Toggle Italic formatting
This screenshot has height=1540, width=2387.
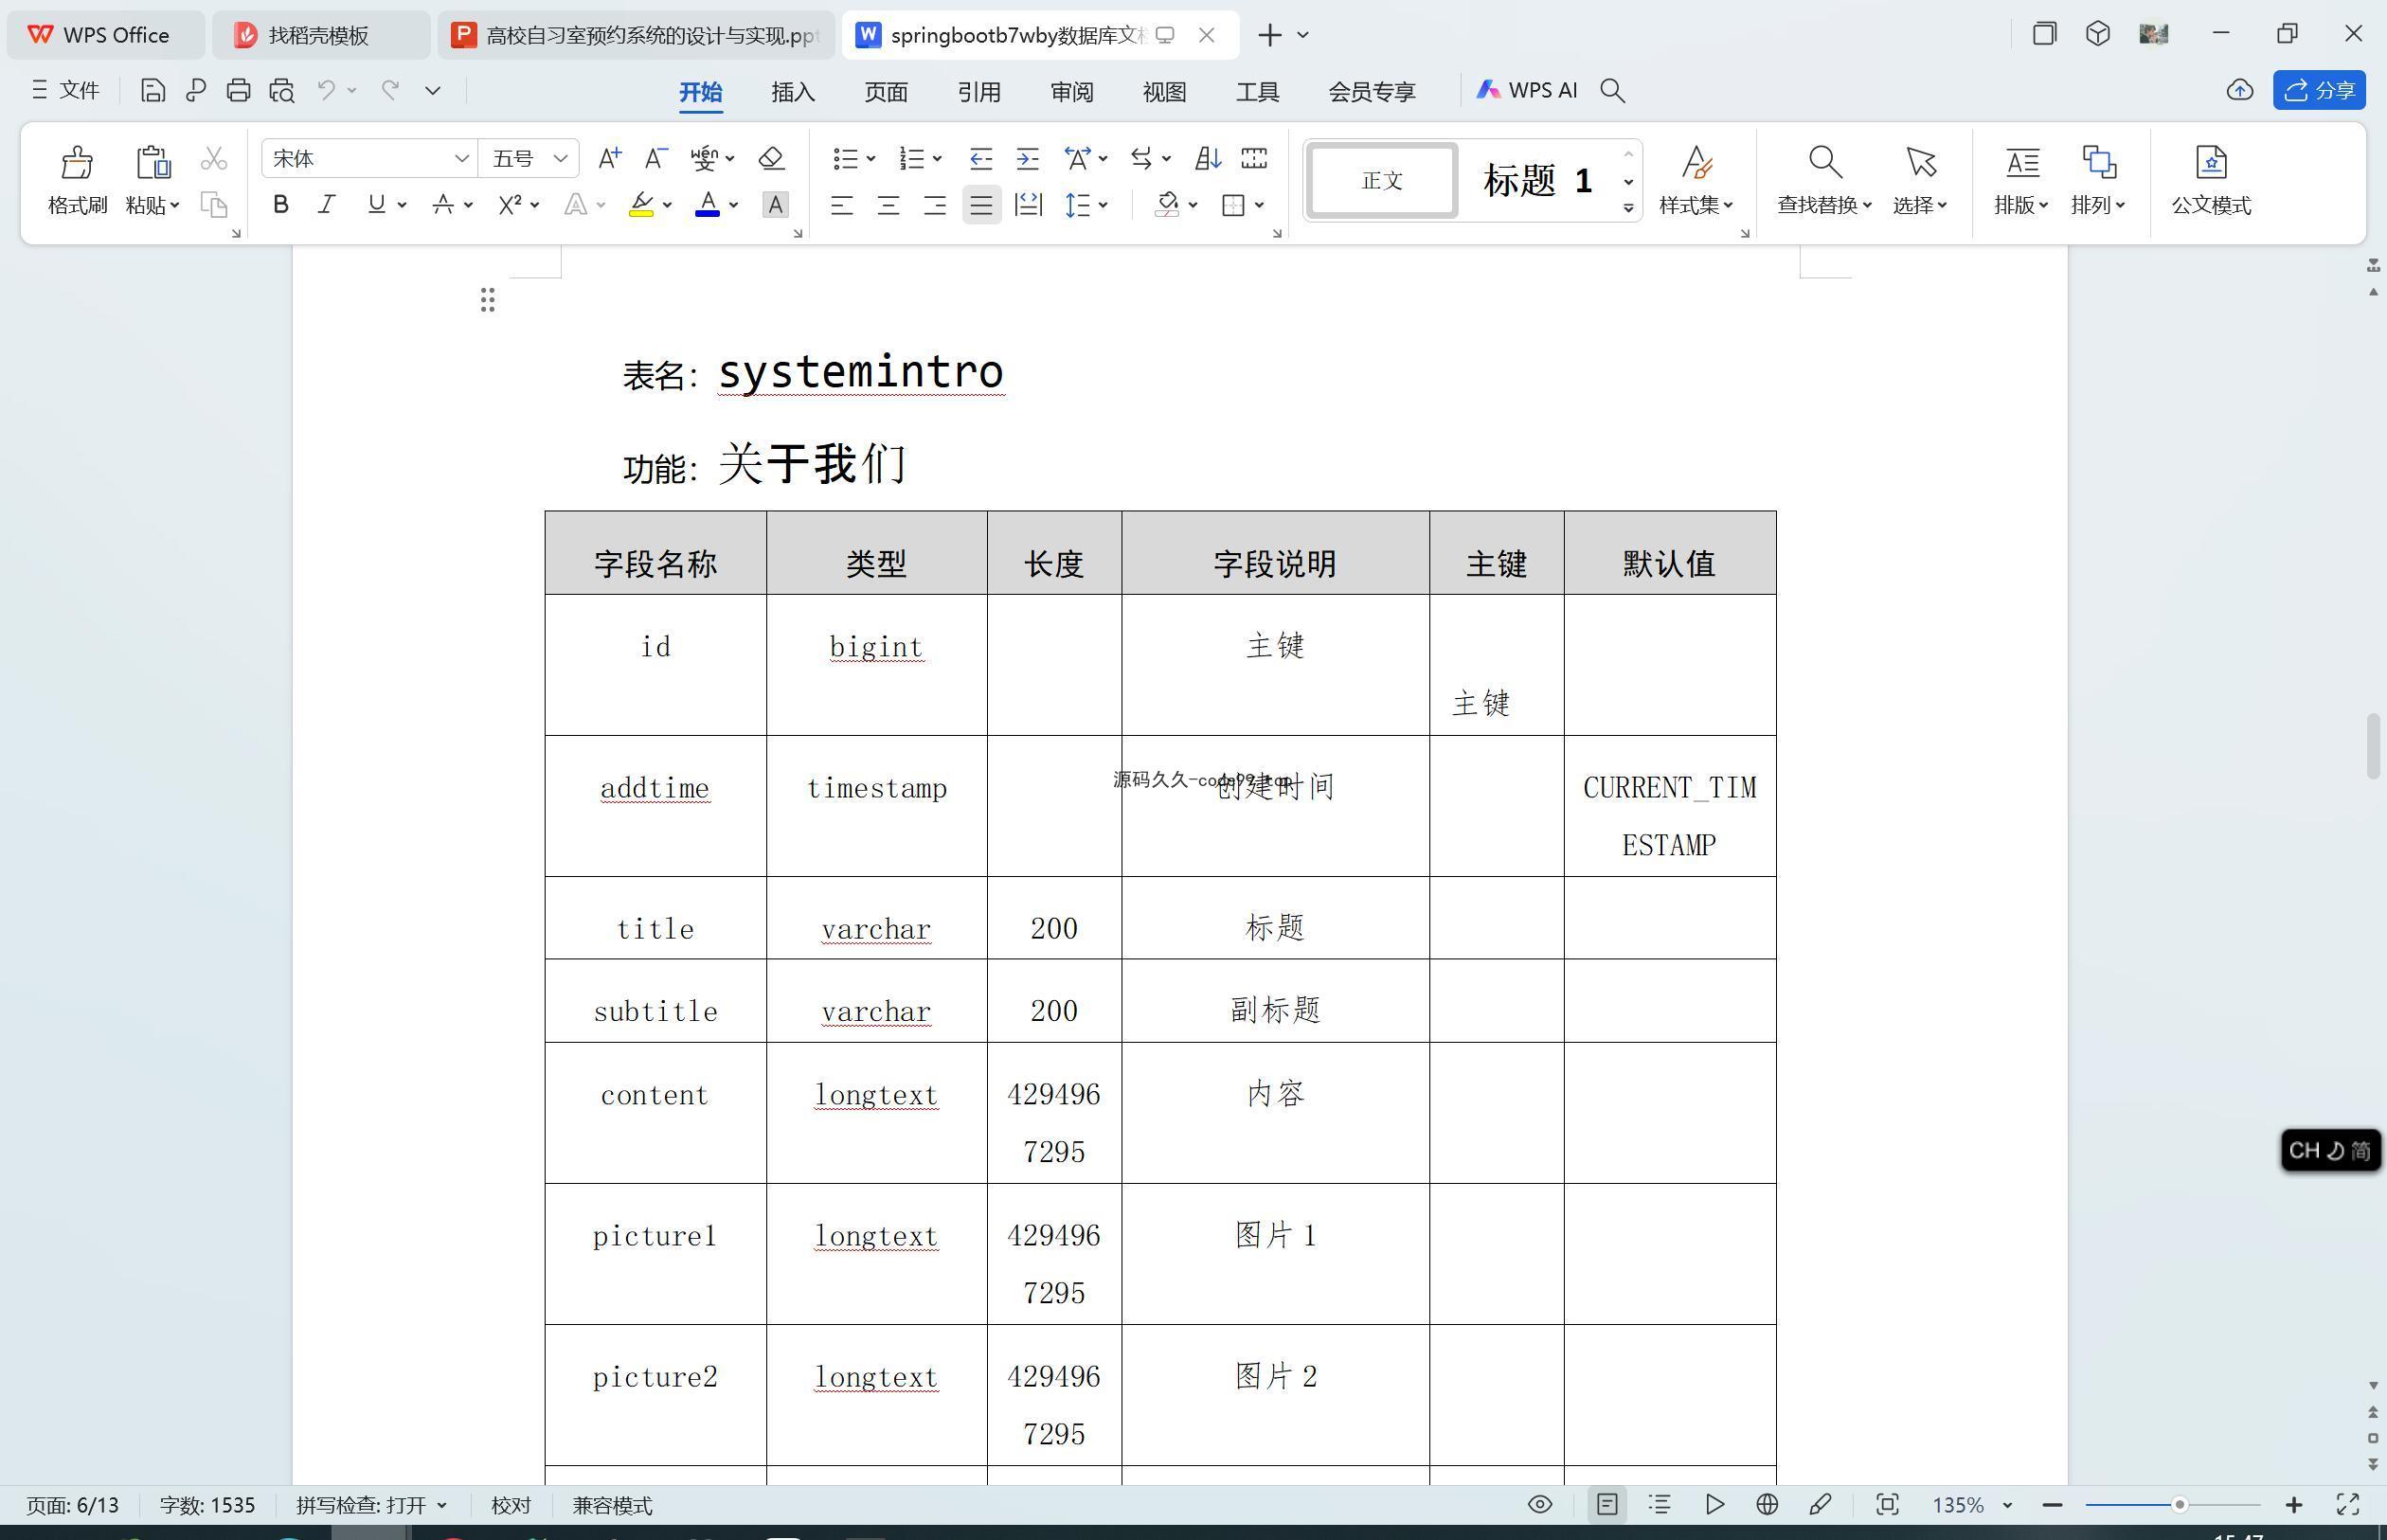click(326, 205)
